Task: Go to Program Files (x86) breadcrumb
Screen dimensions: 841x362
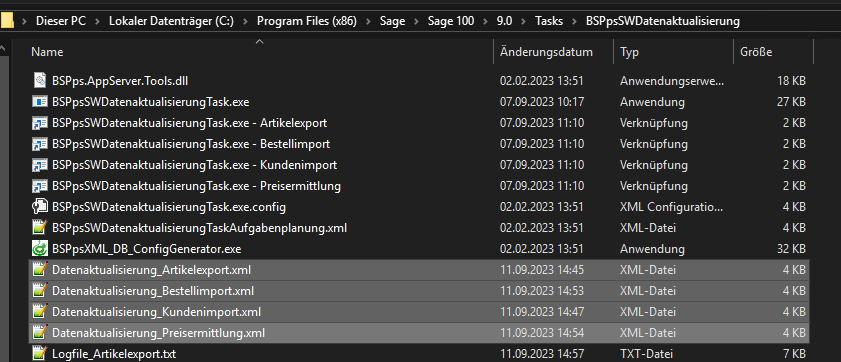Action: click(307, 21)
